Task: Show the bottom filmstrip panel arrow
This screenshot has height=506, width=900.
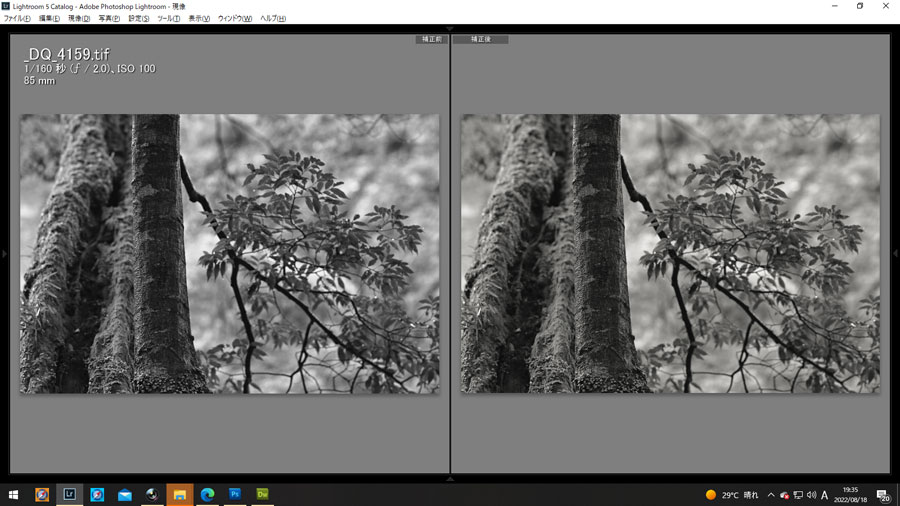Action: [450, 479]
